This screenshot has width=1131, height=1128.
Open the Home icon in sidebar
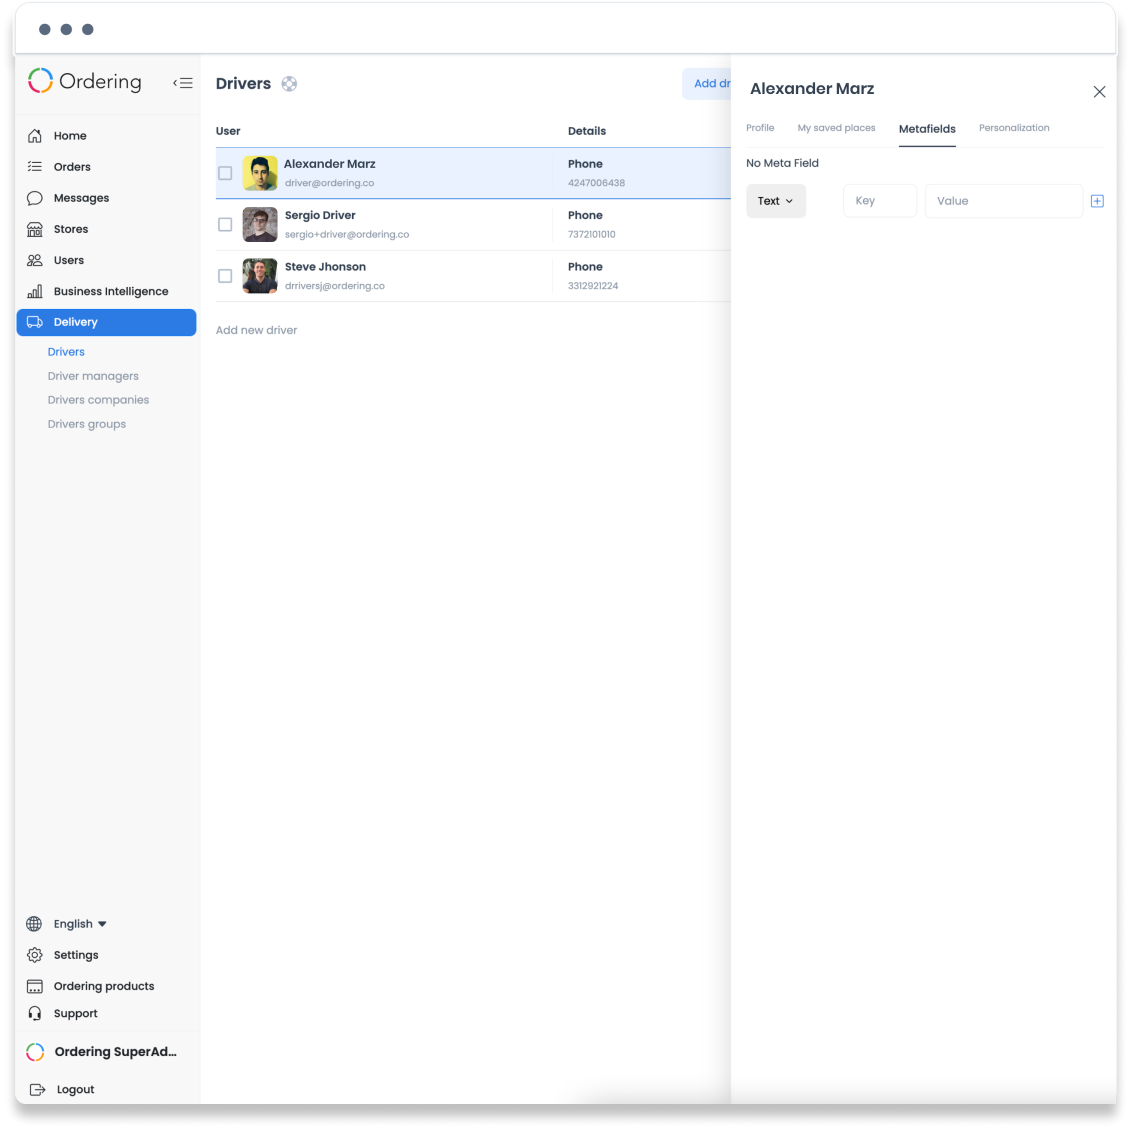[x=35, y=136]
